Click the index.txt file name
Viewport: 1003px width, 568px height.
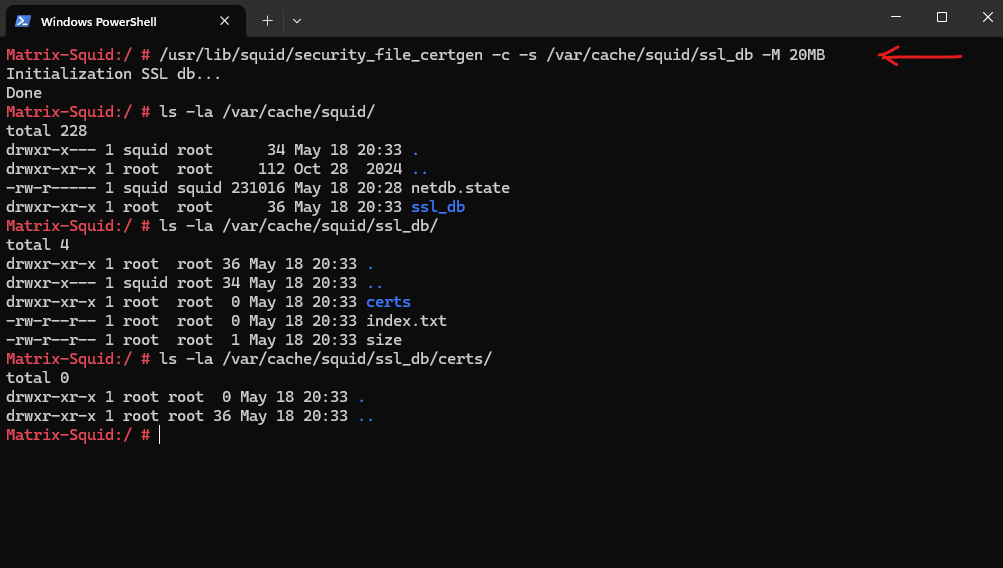pyautogui.click(x=406, y=320)
